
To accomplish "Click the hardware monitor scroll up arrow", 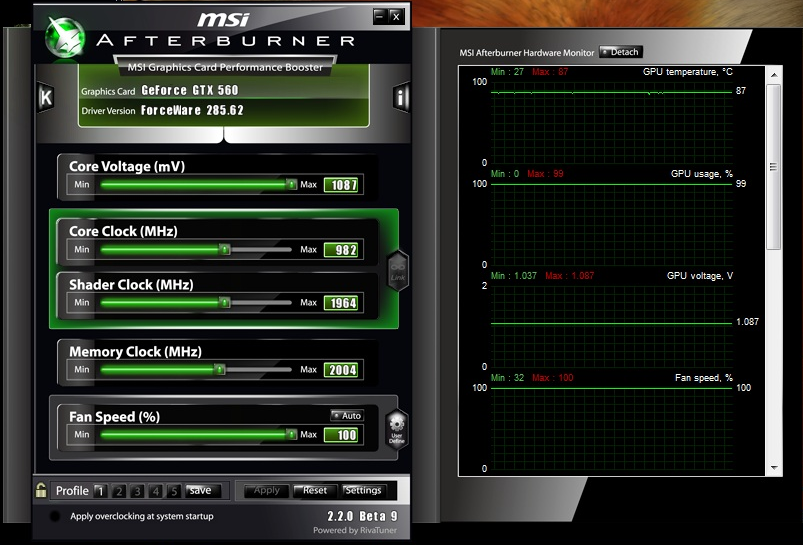I will [774, 75].
